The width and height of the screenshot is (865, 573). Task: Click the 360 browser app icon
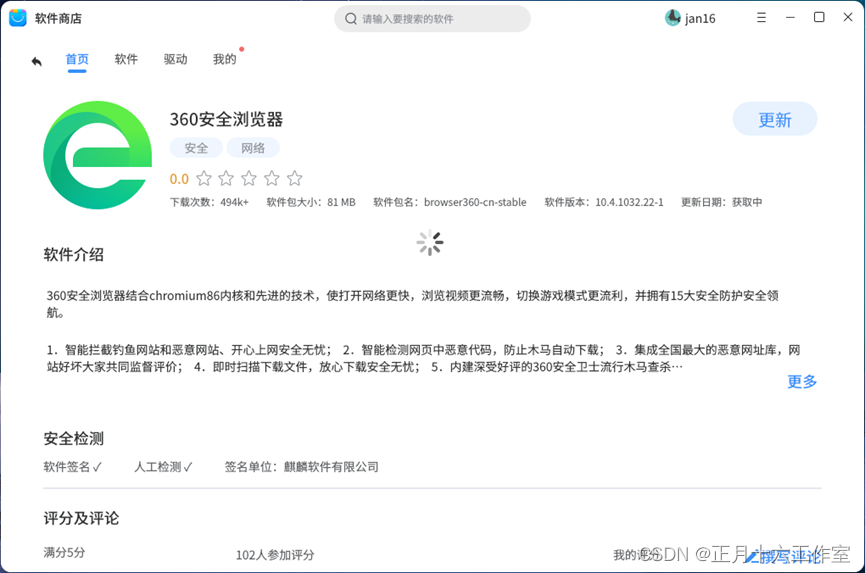tap(98, 155)
